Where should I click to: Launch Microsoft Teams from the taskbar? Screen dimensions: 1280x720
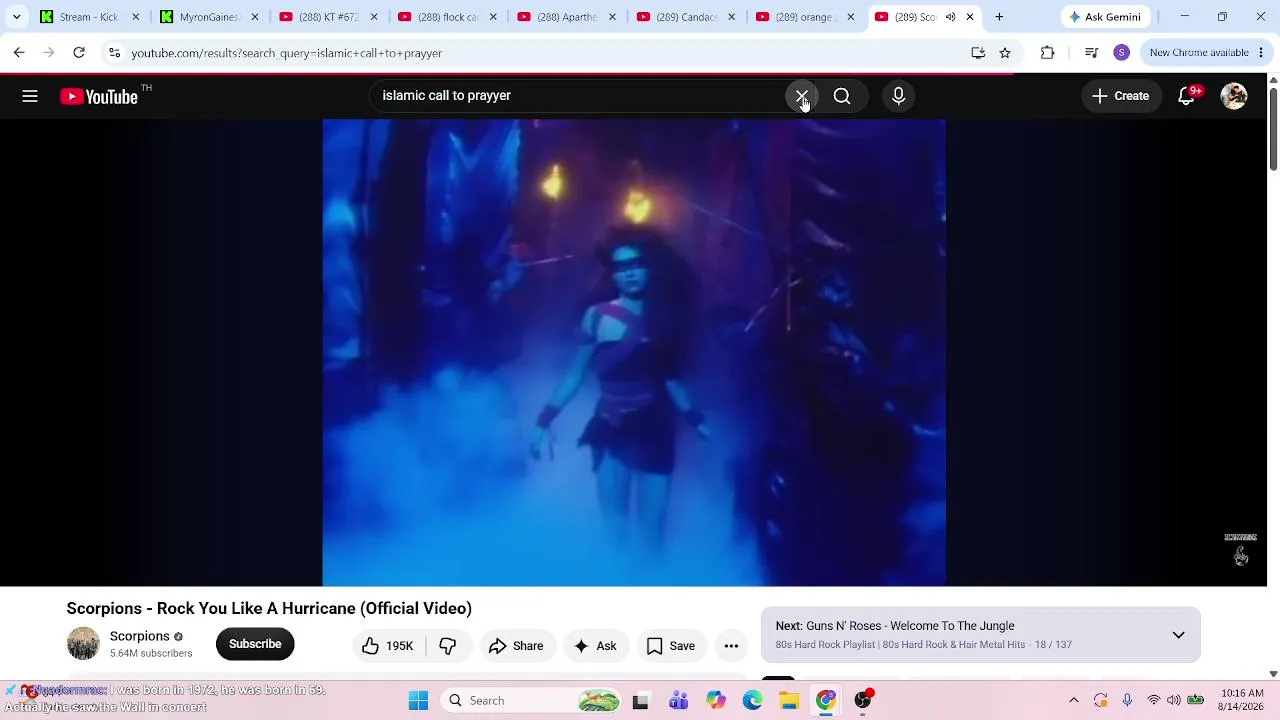678,701
